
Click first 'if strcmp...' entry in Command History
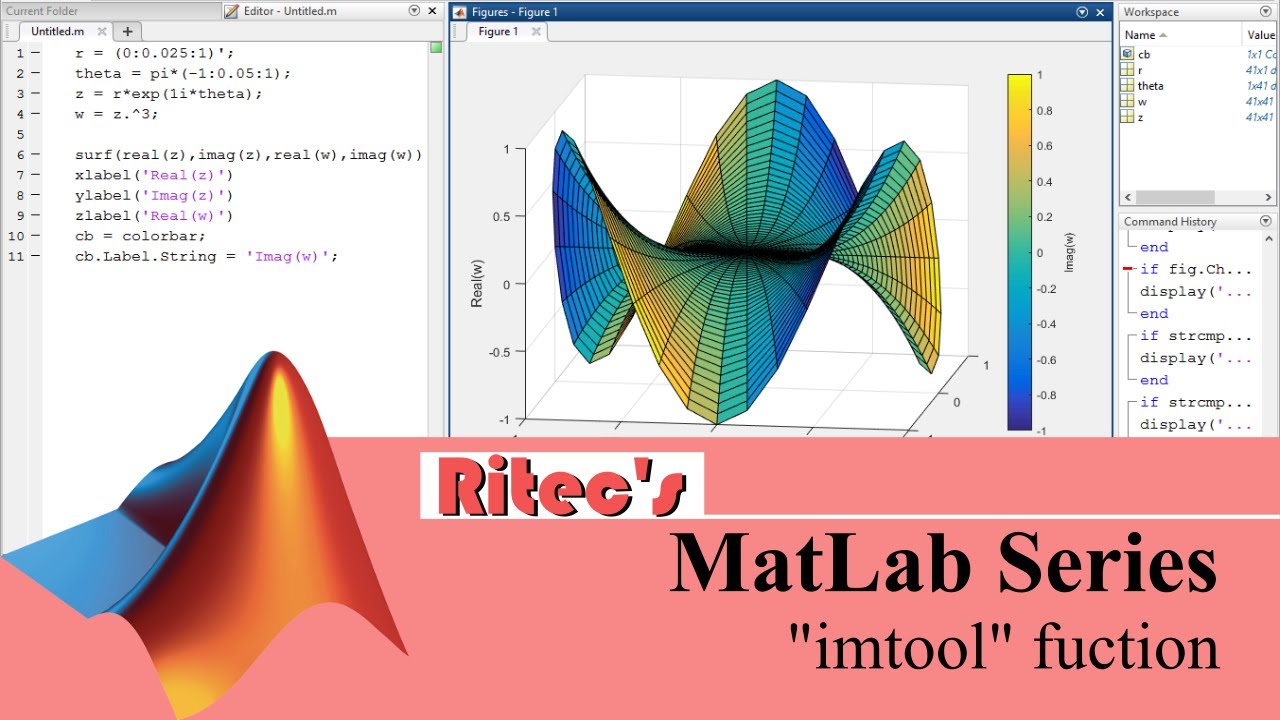pyautogui.click(x=1196, y=336)
